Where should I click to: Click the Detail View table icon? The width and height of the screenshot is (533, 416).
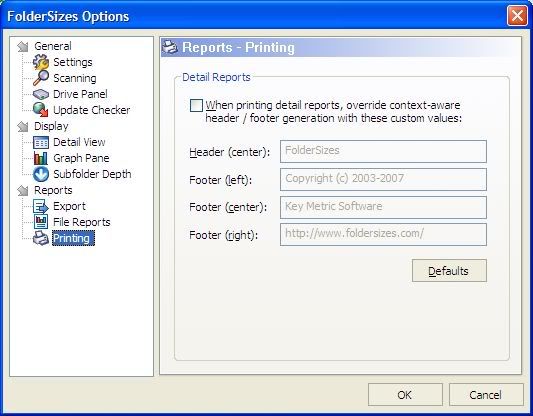pos(41,142)
